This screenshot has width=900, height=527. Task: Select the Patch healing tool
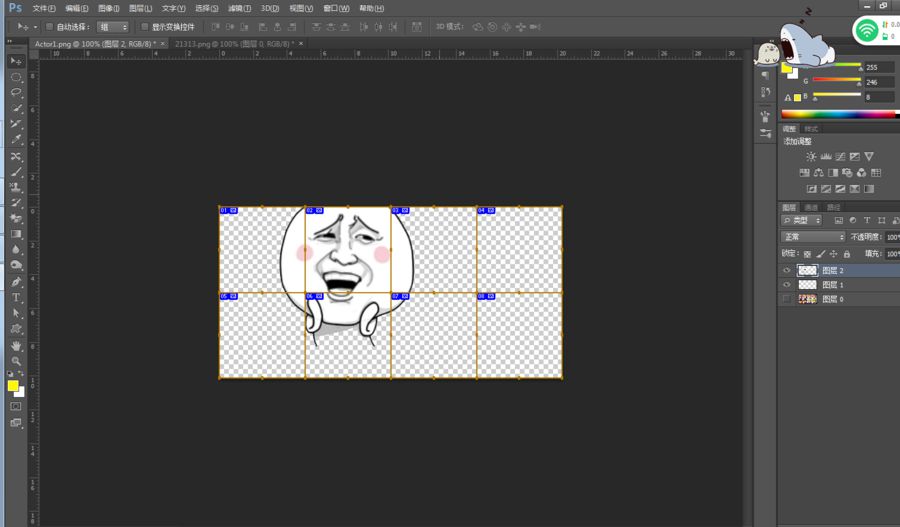pyautogui.click(x=15, y=156)
